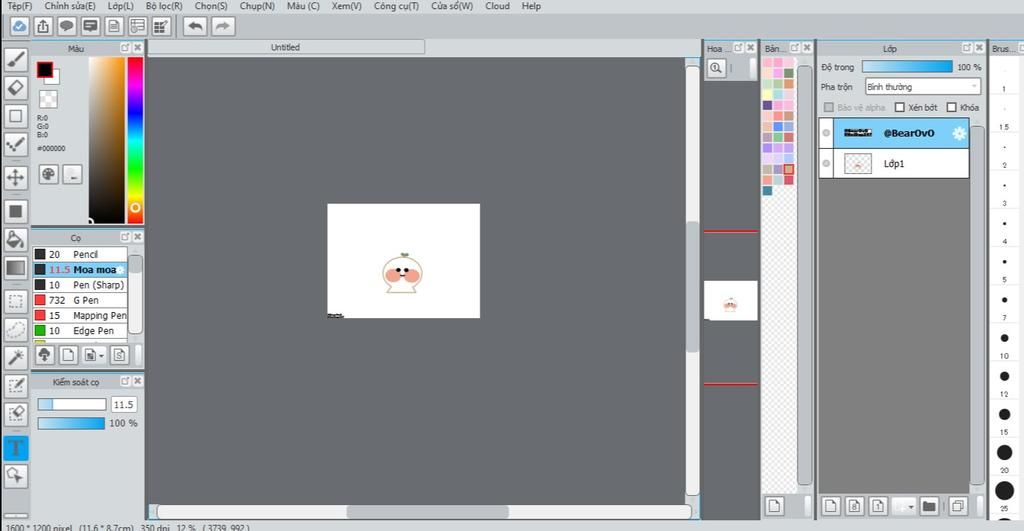The width and height of the screenshot is (1024, 531).
Task: Open the Tệp(F) menu
Action: pyautogui.click(x=20, y=6)
